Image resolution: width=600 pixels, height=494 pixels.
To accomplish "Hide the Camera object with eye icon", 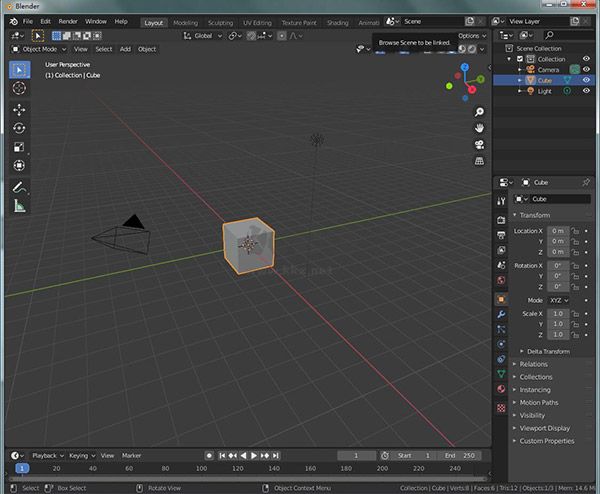I will [x=586, y=69].
